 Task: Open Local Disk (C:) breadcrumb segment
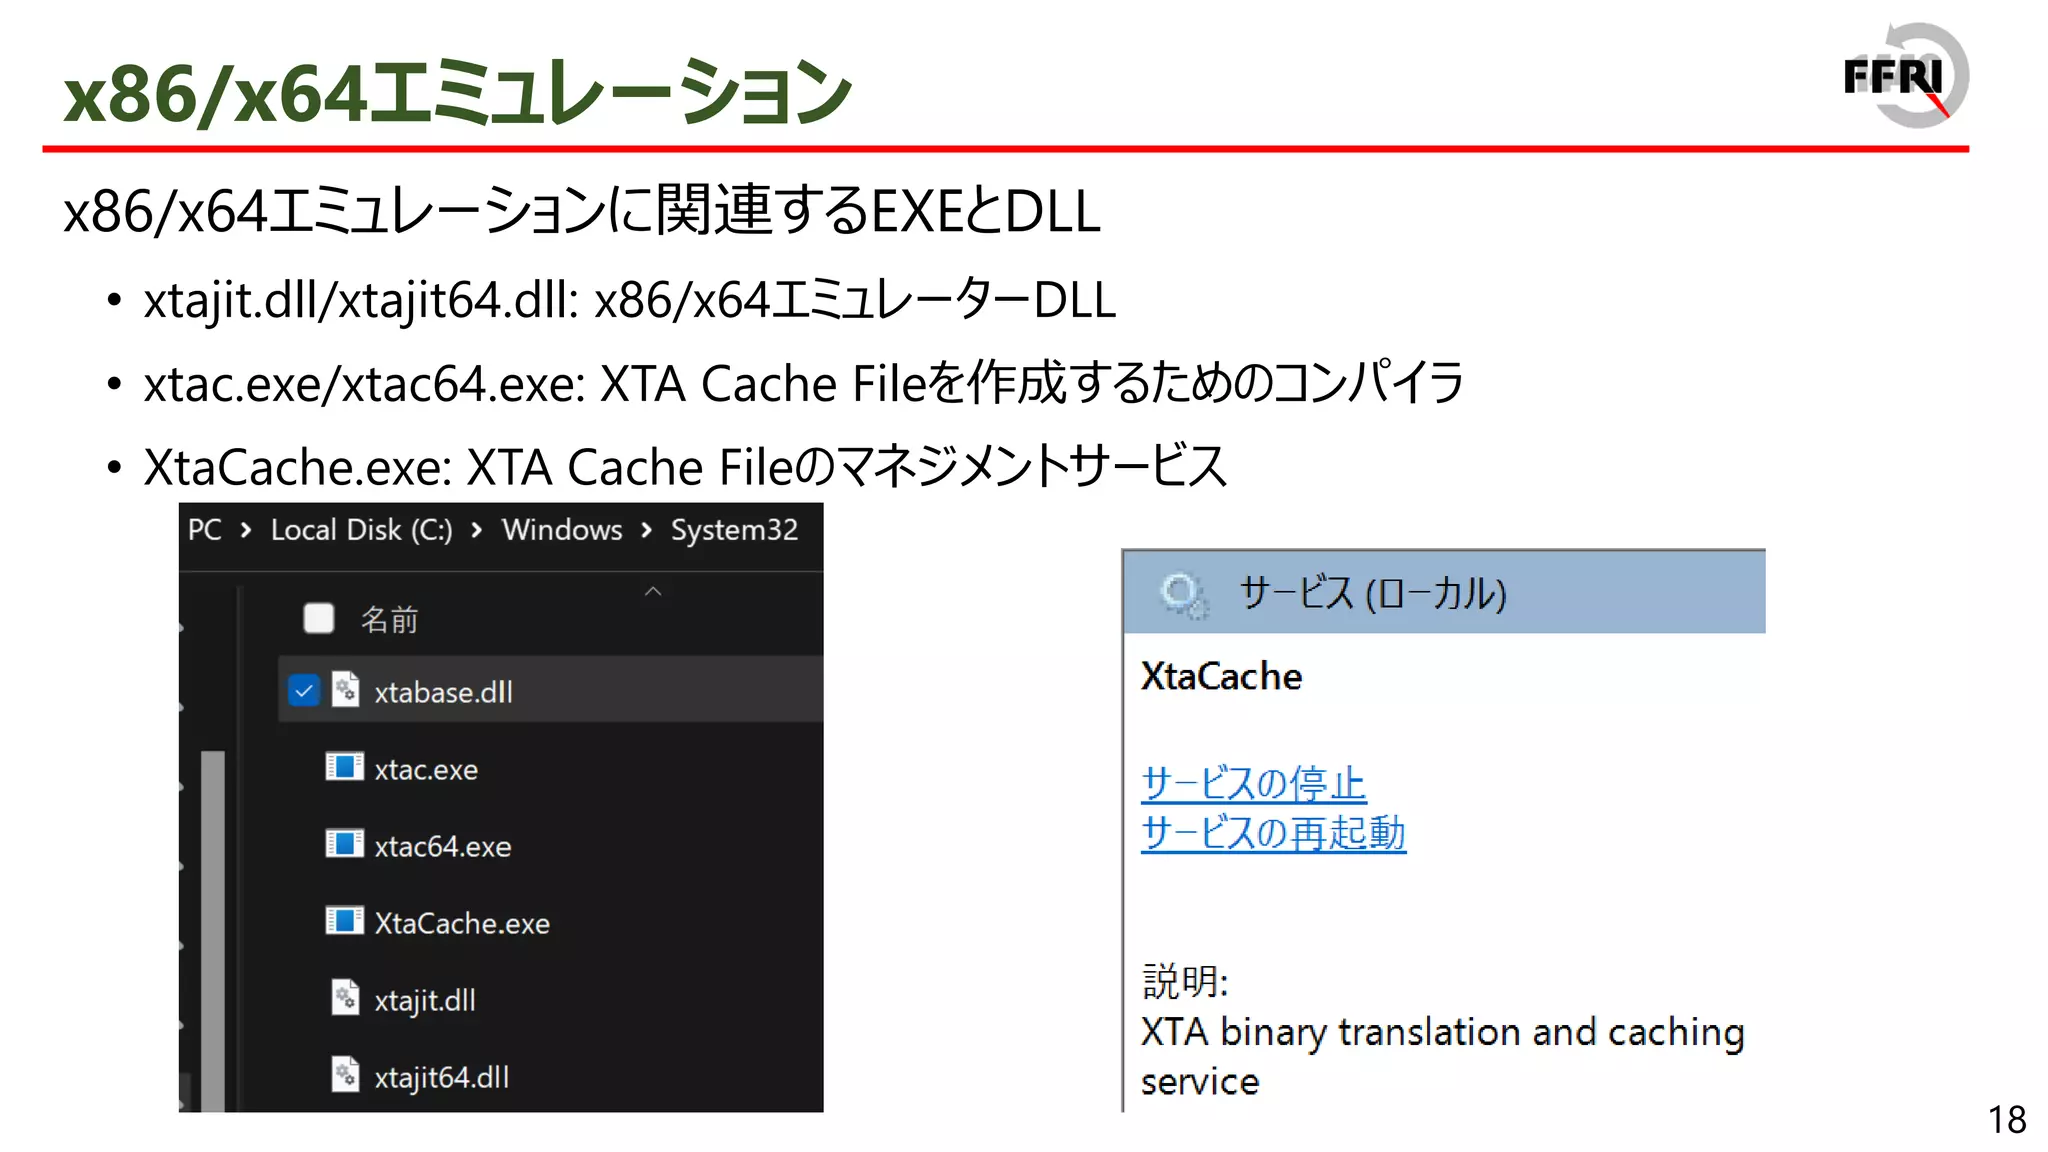point(362,530)
